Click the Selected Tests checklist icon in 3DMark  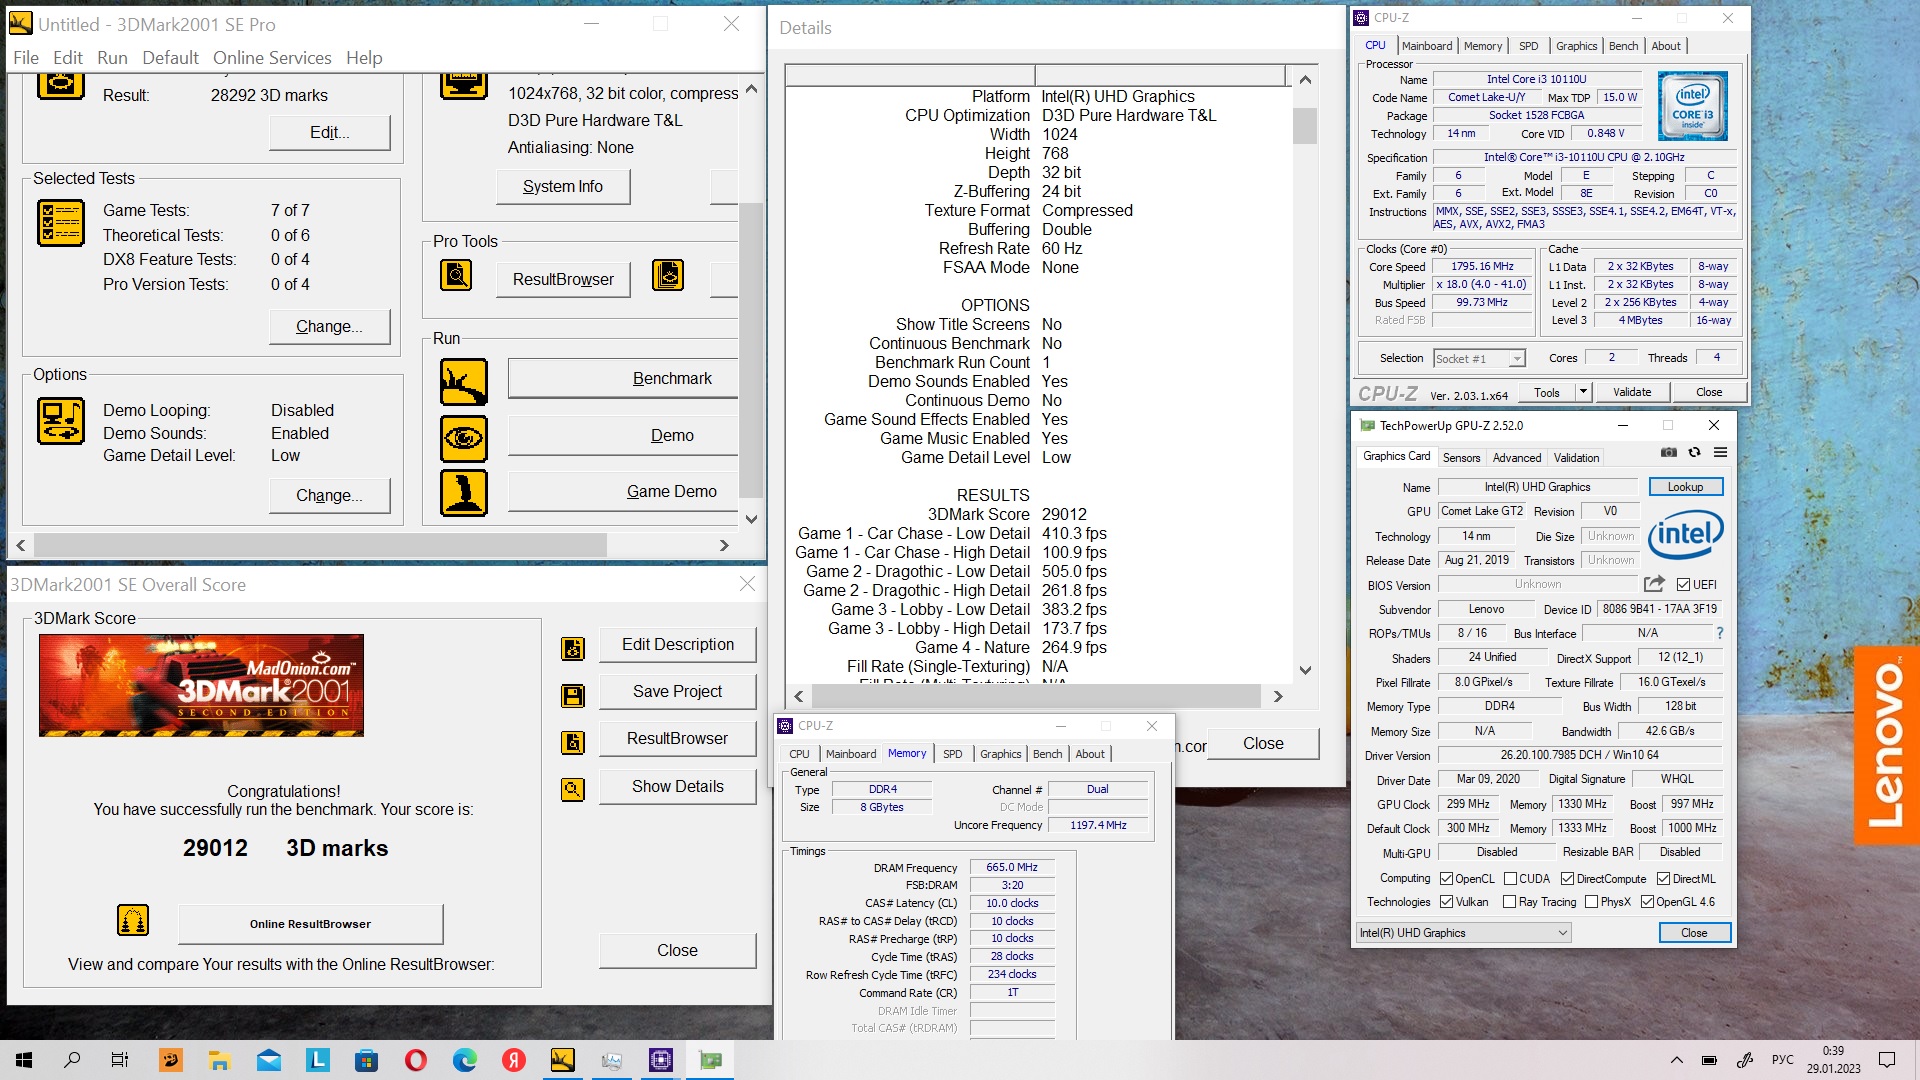pos(61,223)
